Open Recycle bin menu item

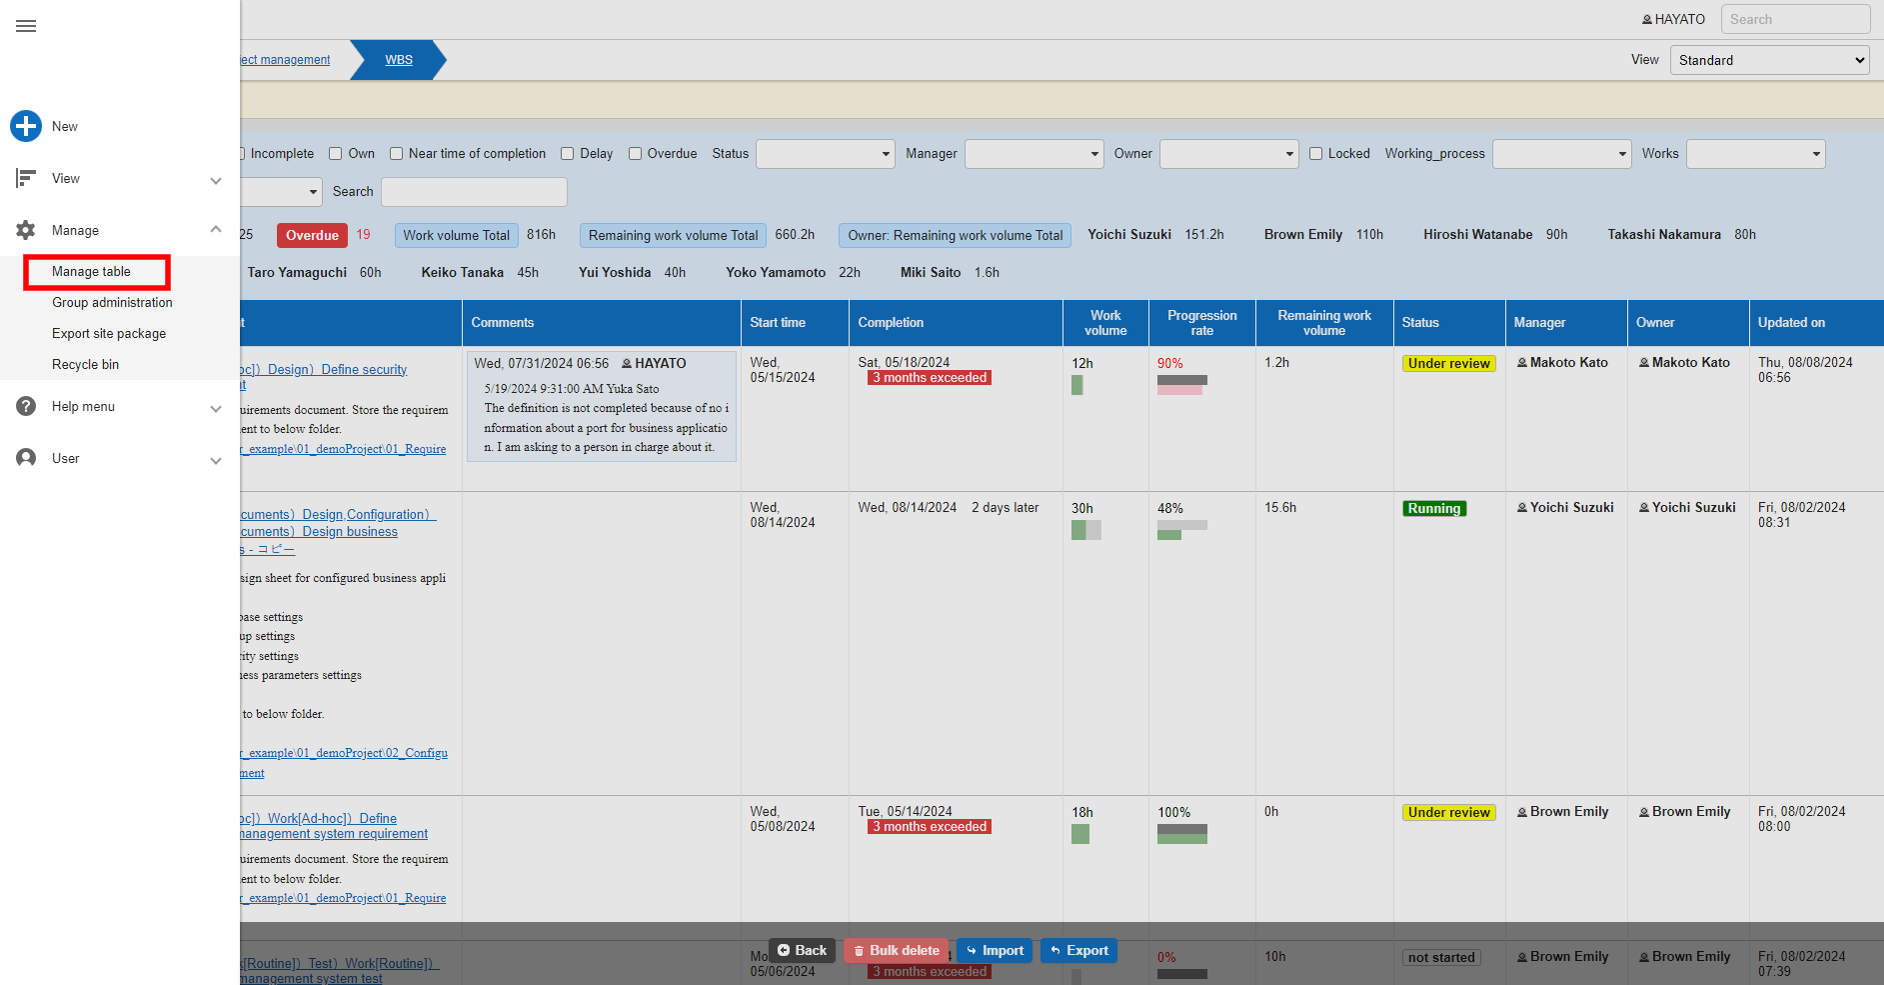tap(85, 364)
